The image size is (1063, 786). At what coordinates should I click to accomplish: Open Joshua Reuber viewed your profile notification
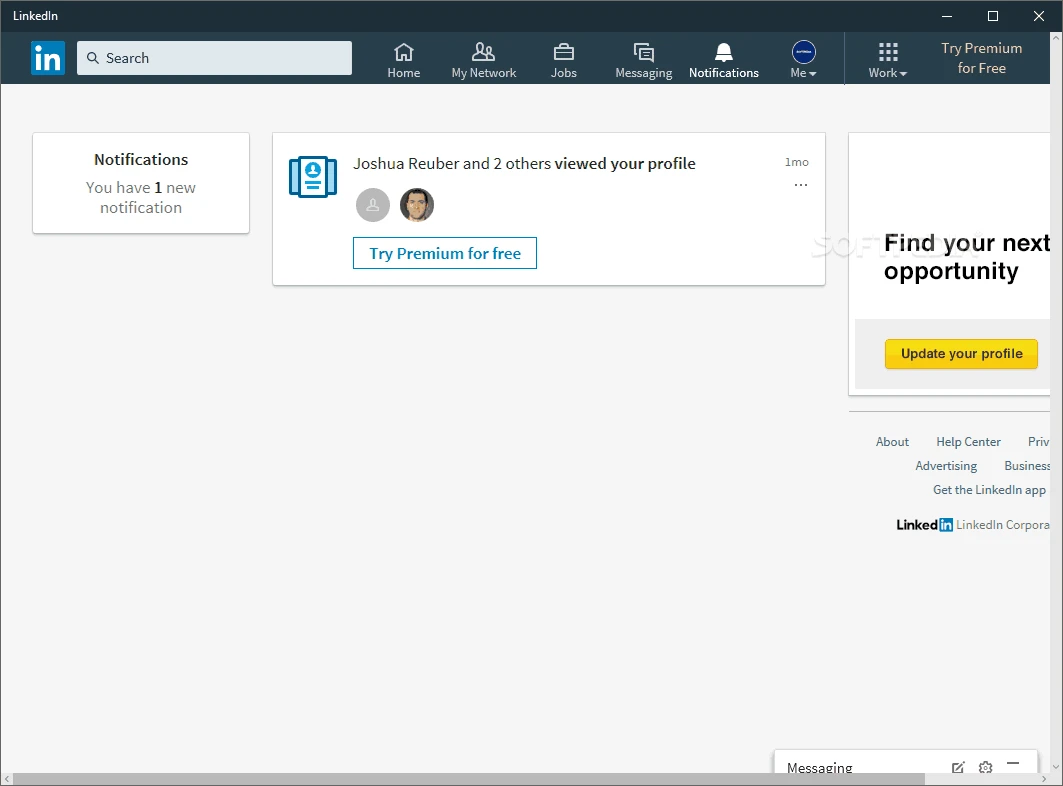(x=524, y=163)
